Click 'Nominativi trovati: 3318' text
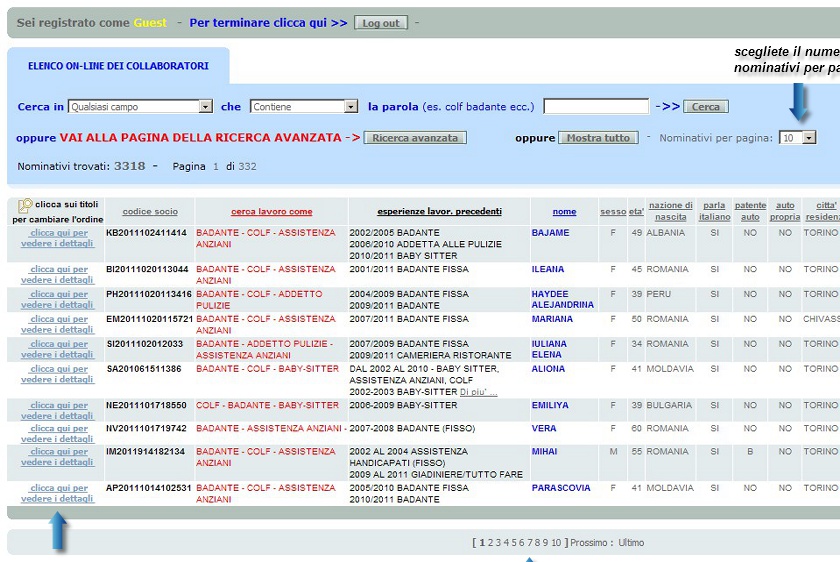840x562 pixels. (81, 166)
